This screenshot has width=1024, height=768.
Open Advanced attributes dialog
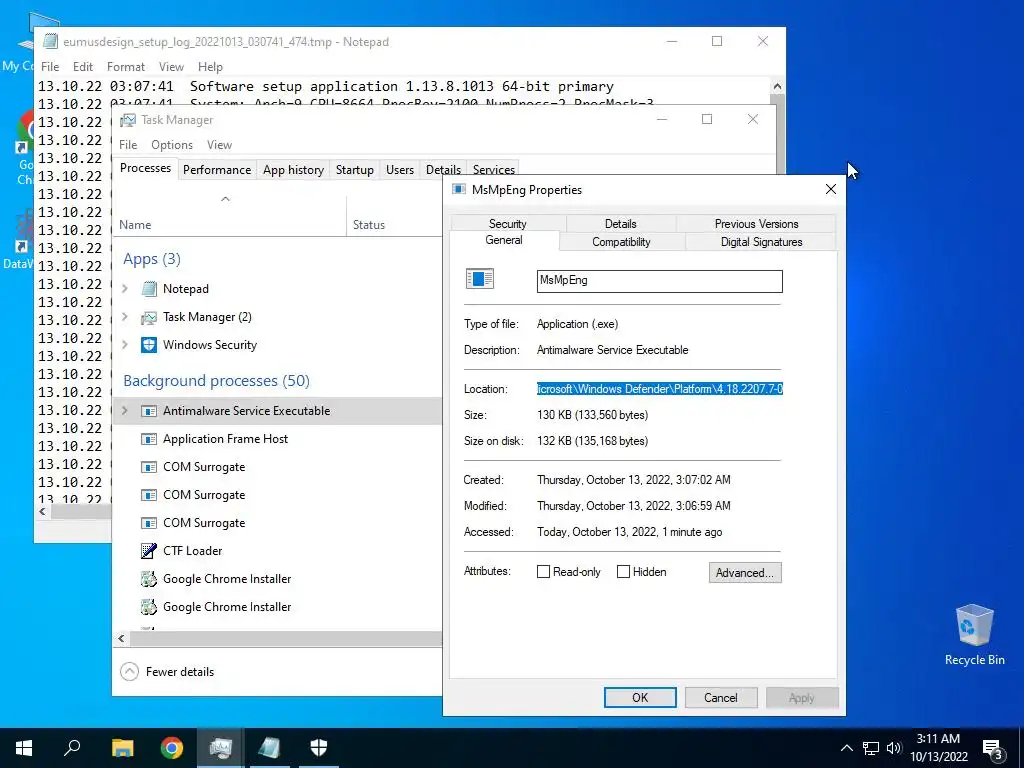[x=744, y=573]
